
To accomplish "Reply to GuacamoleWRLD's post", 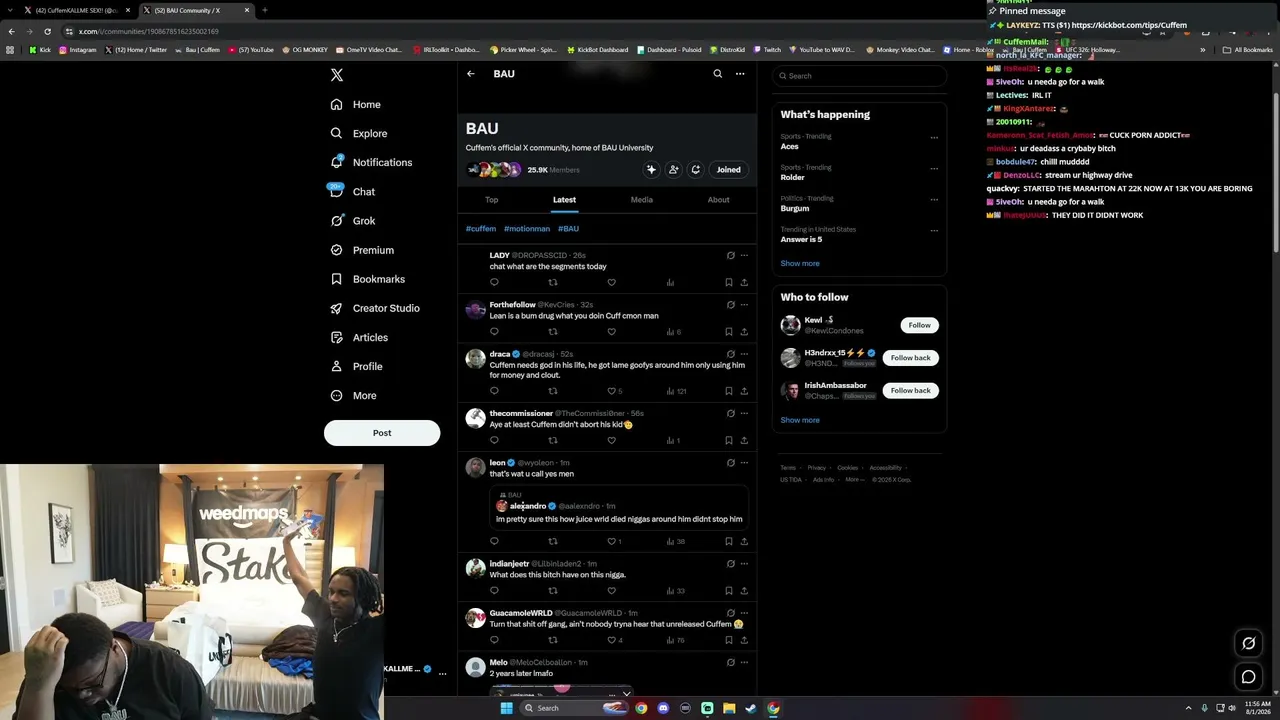I will pyautogui.click(x=494, y=640).
